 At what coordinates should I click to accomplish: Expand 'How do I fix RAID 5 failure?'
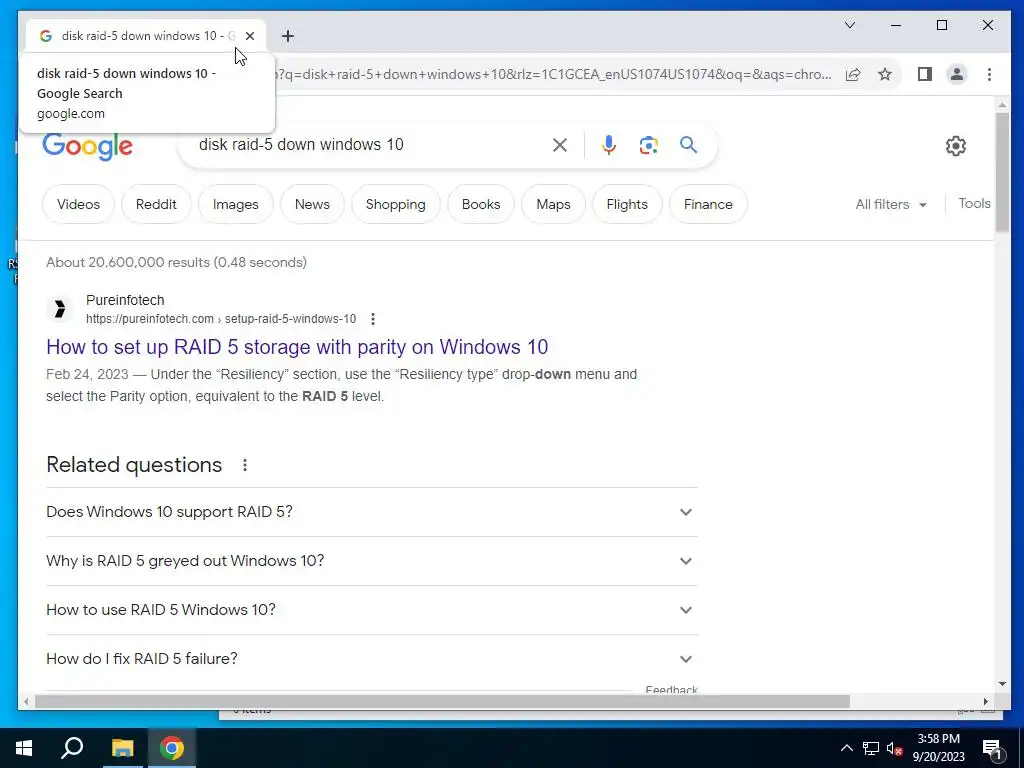coord(372,659)
